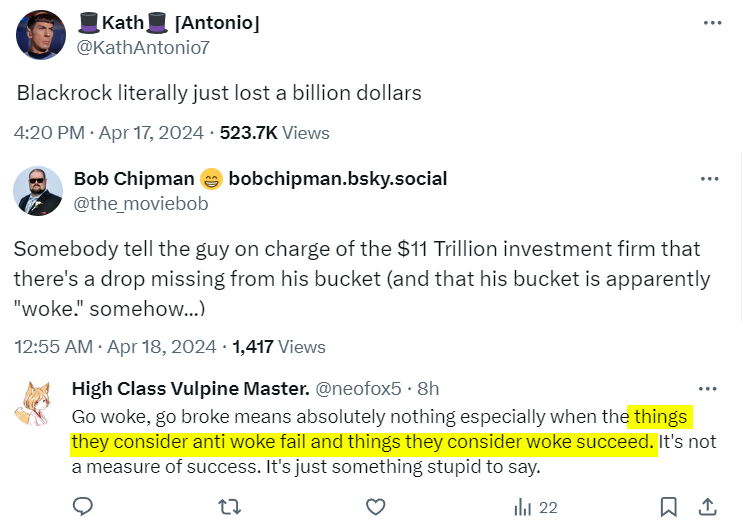The image size is (743, 530).
Task: Open the @neofox5 handle link
Action: tap(360, 388)
